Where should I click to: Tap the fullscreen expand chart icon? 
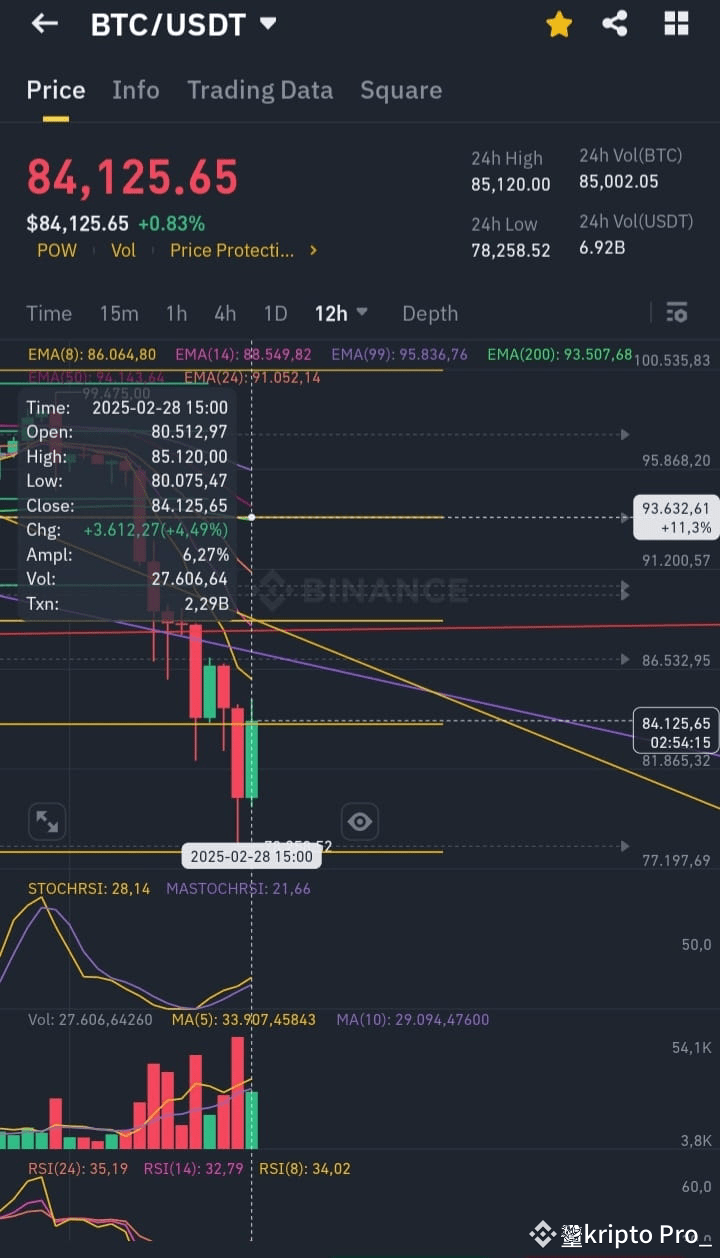click(x=47, y=822)
